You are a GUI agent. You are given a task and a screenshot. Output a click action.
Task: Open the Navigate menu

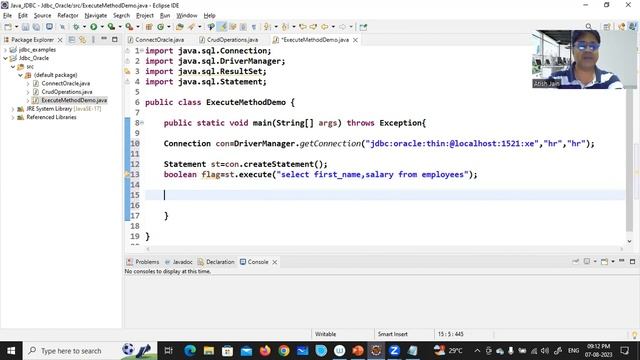[96, 16]
